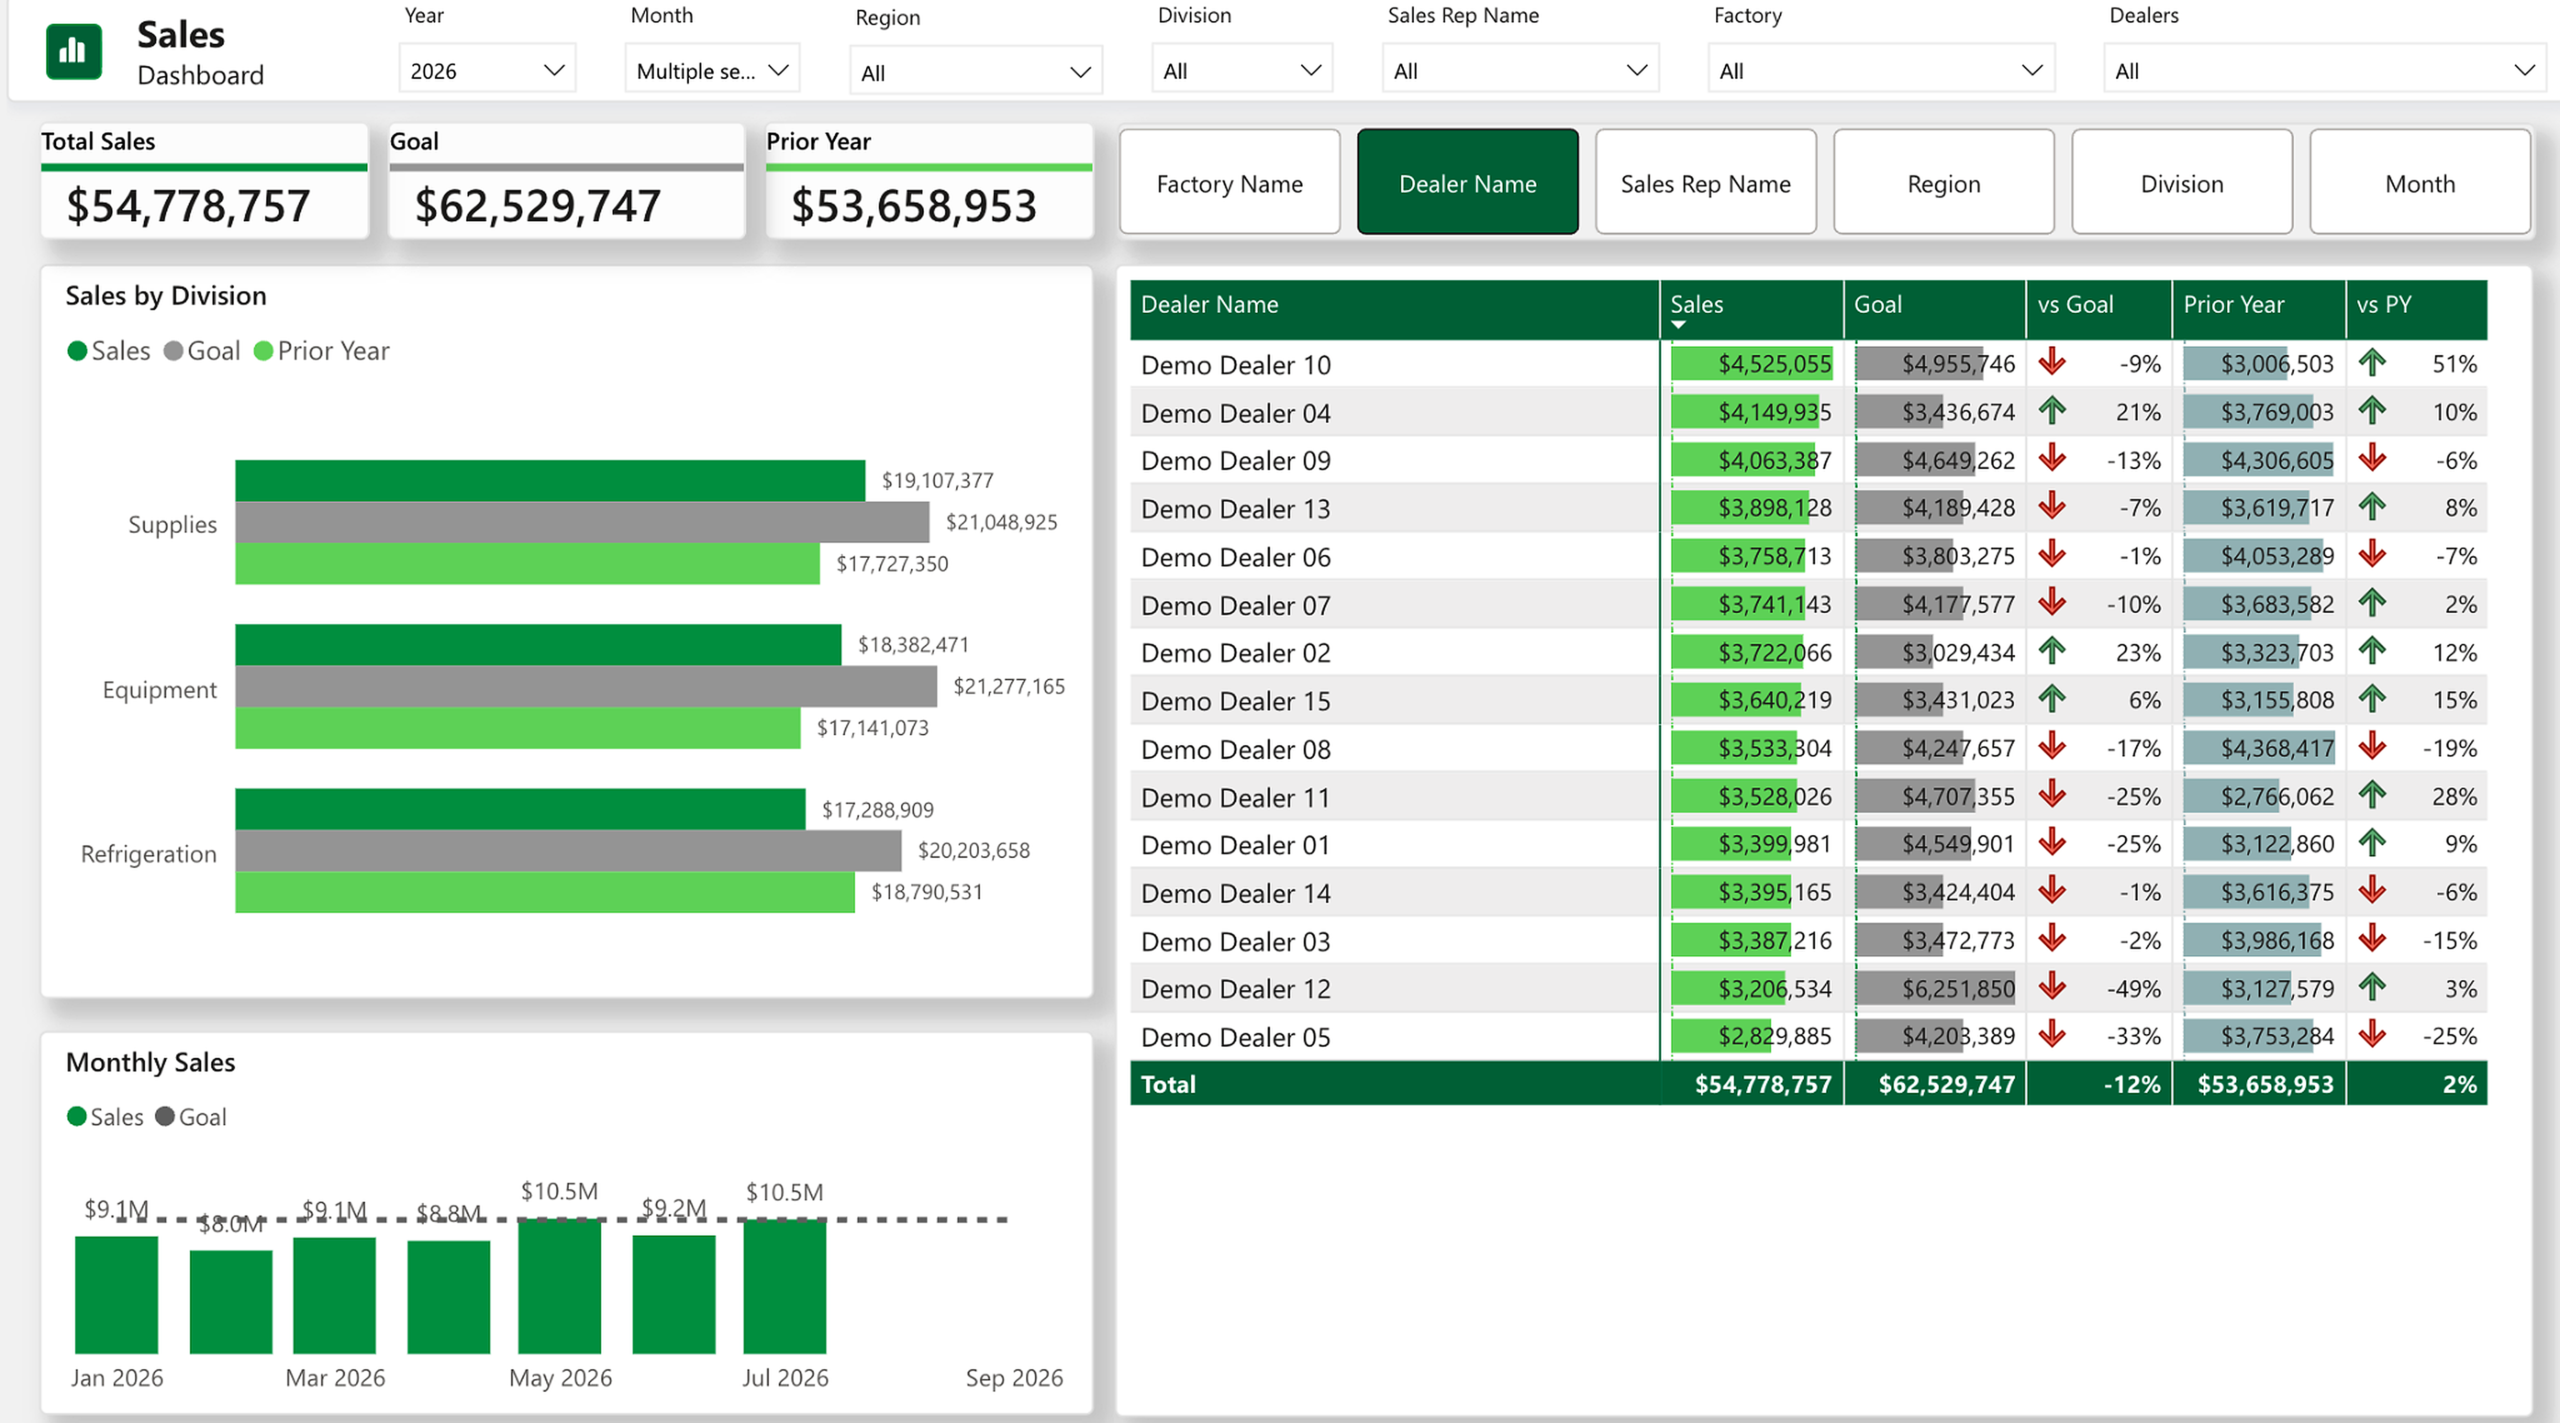Click the Supplies axis label
The image size is (2560, 1423).
(172, 524)
